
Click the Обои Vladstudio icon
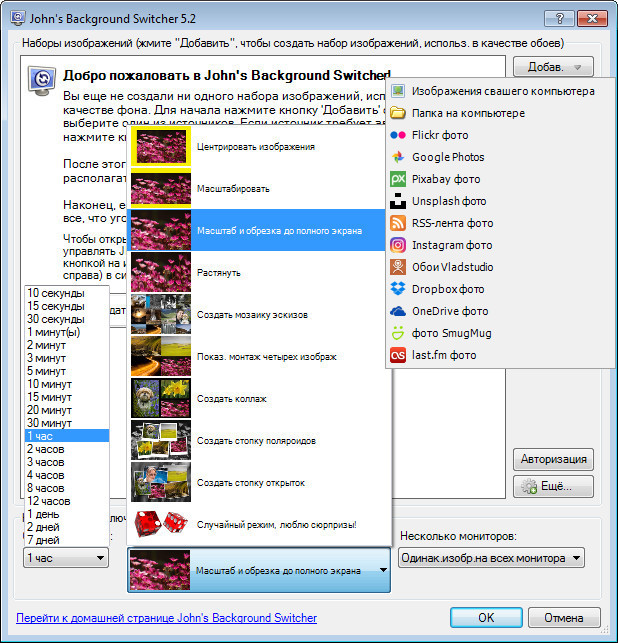pos(398,267)
